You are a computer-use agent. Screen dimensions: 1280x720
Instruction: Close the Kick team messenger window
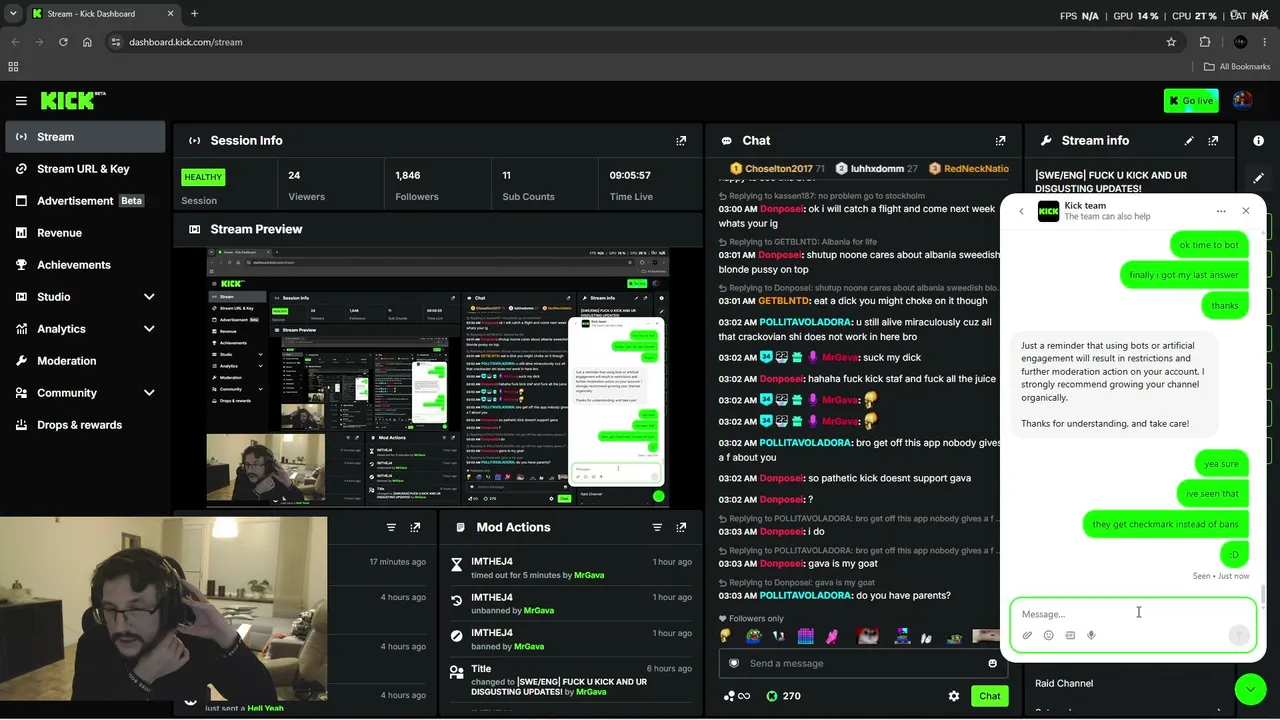click(x=1246, y=211)
